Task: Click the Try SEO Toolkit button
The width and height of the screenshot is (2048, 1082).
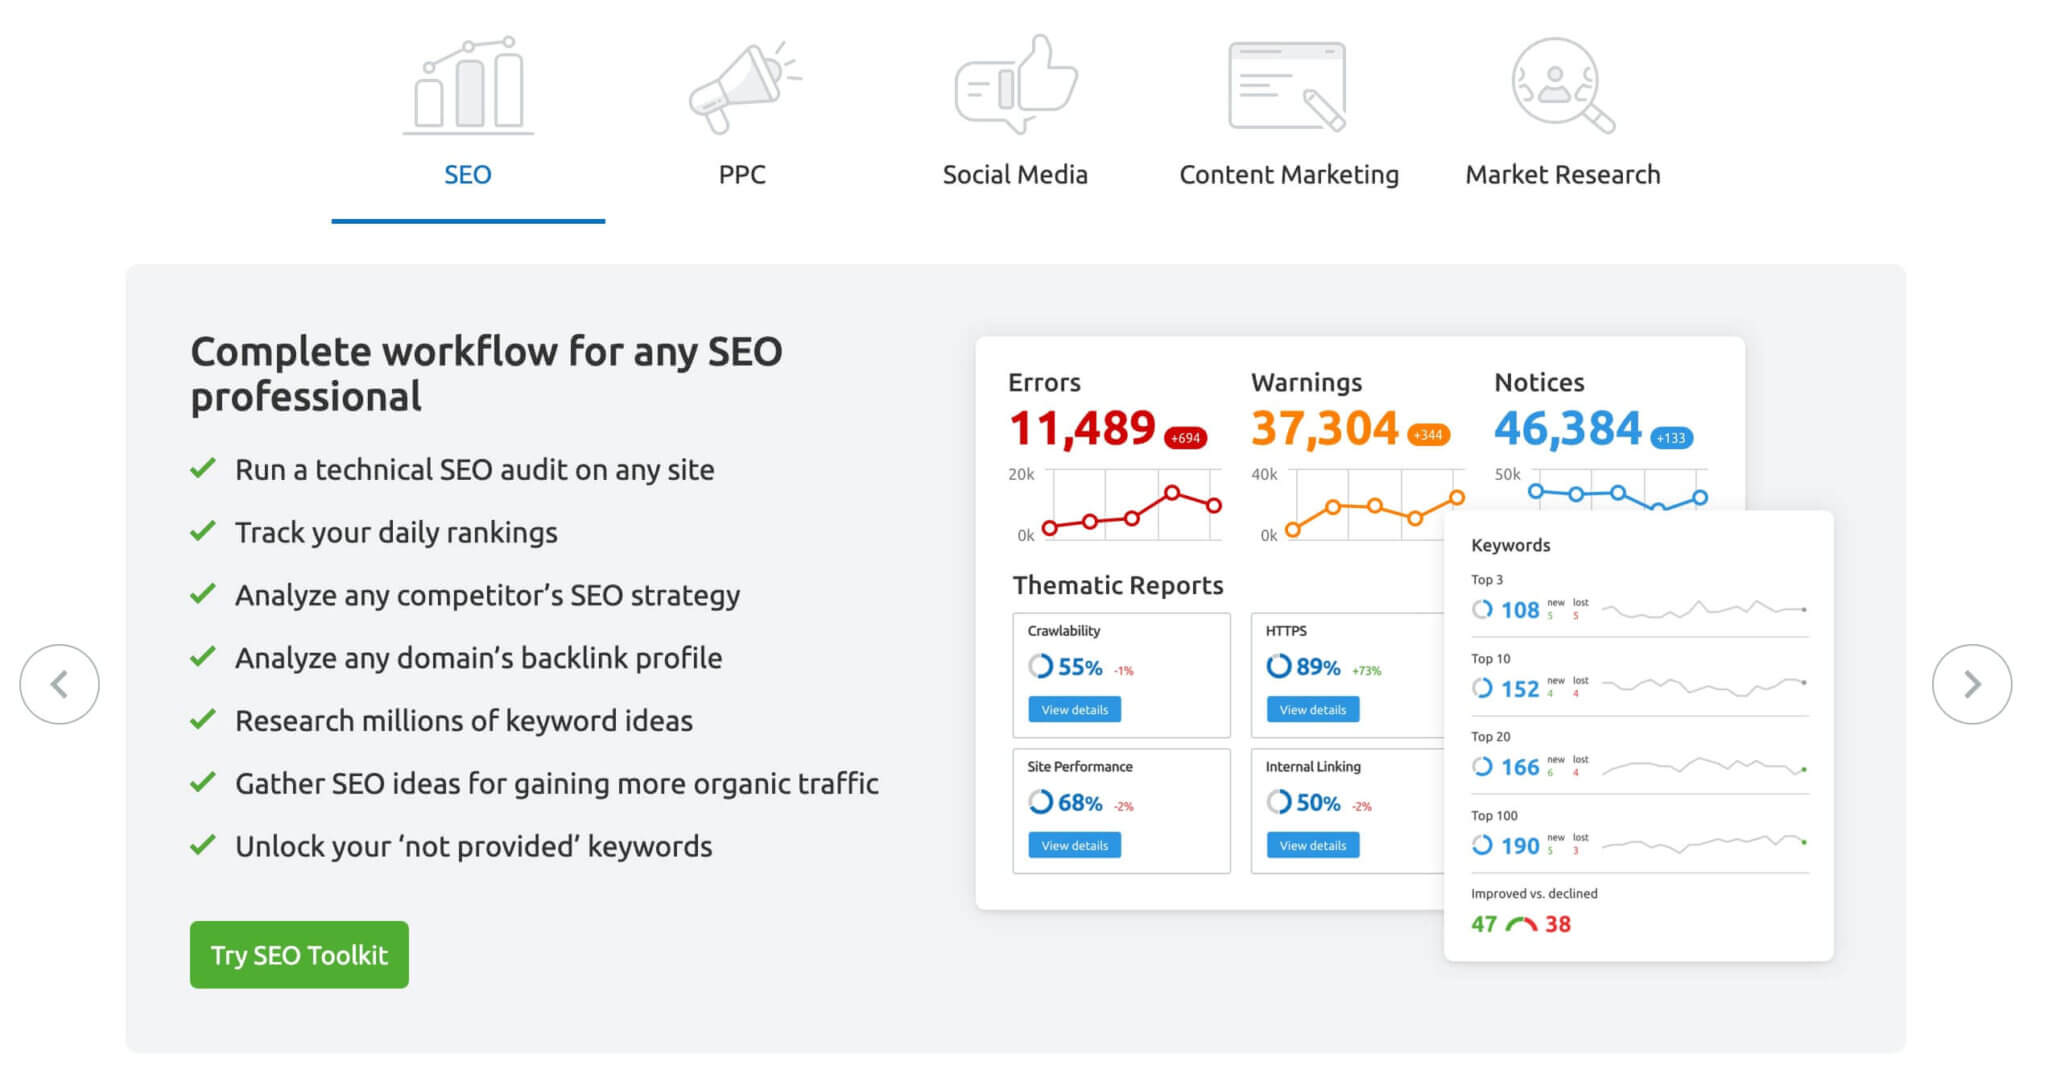Action: (x=298, y=954)
